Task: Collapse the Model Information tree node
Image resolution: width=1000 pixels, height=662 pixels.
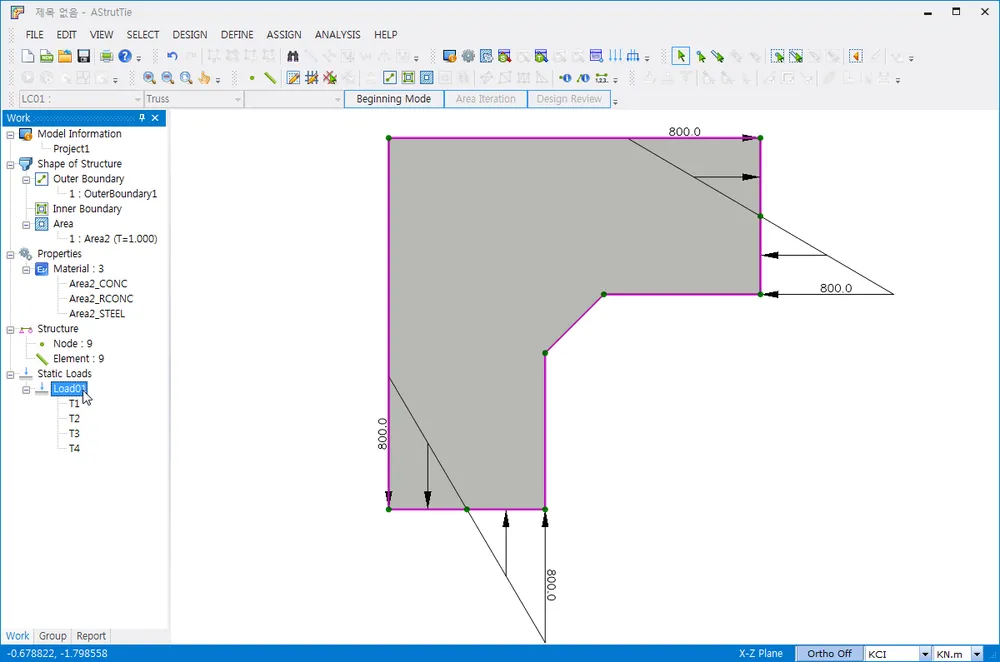Action: 10,135
